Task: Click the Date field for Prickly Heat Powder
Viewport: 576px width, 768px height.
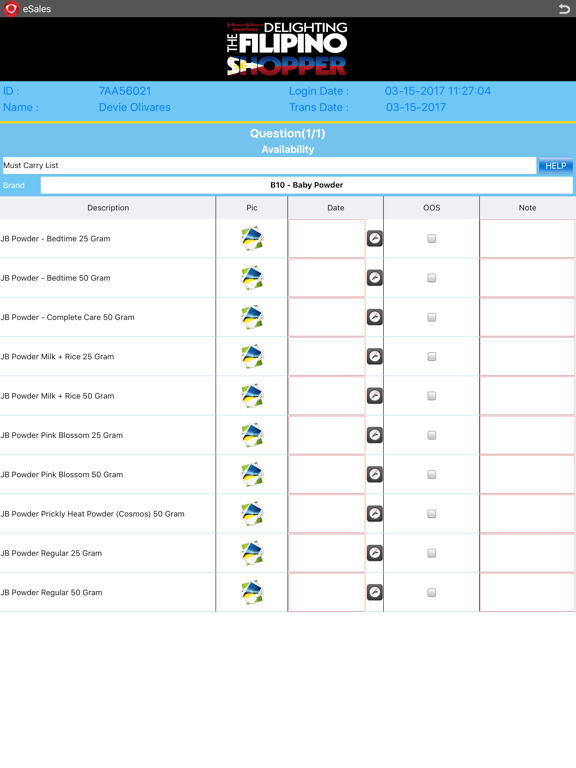Action: point(327,513)
